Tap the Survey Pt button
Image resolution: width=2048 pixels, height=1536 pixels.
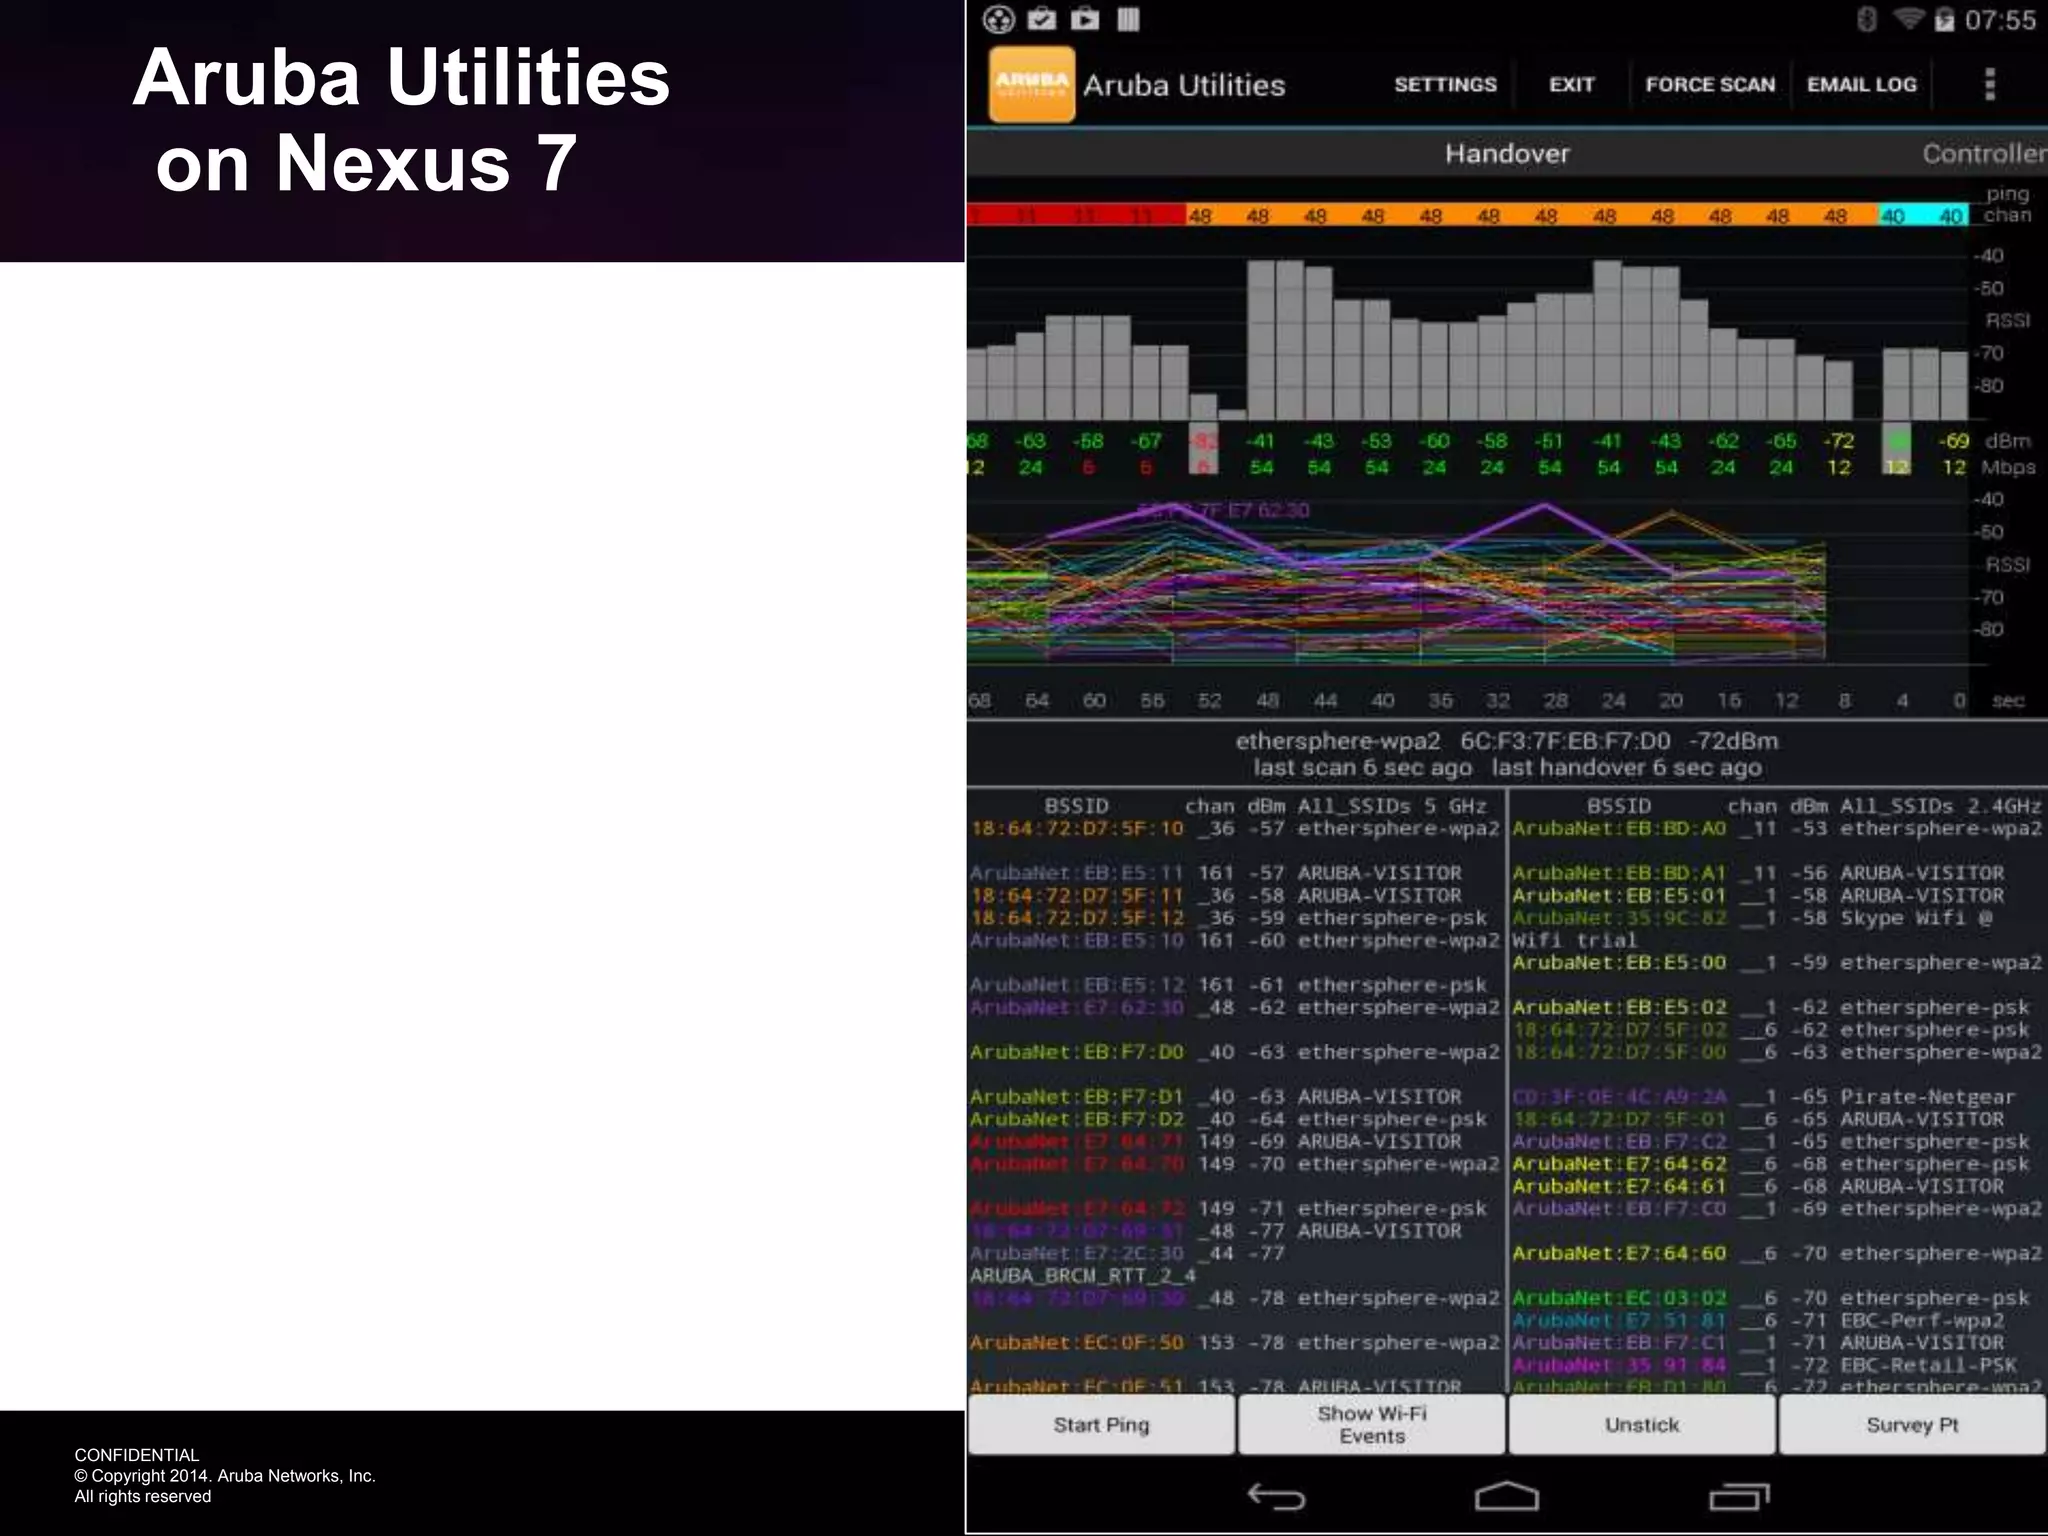pyautogui.click(x=1912, y=1424)
